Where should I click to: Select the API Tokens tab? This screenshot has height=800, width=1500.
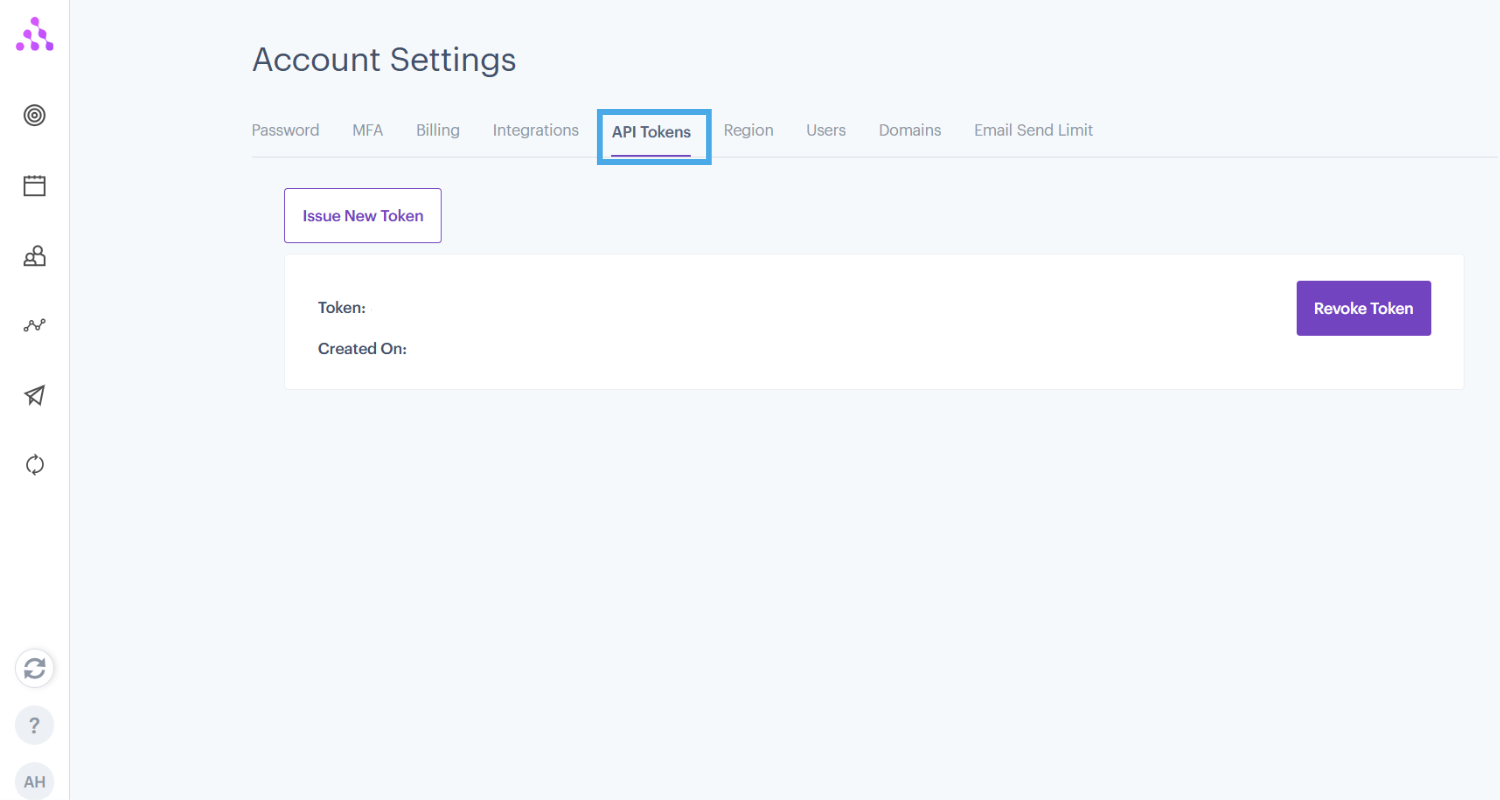point(651,132)
